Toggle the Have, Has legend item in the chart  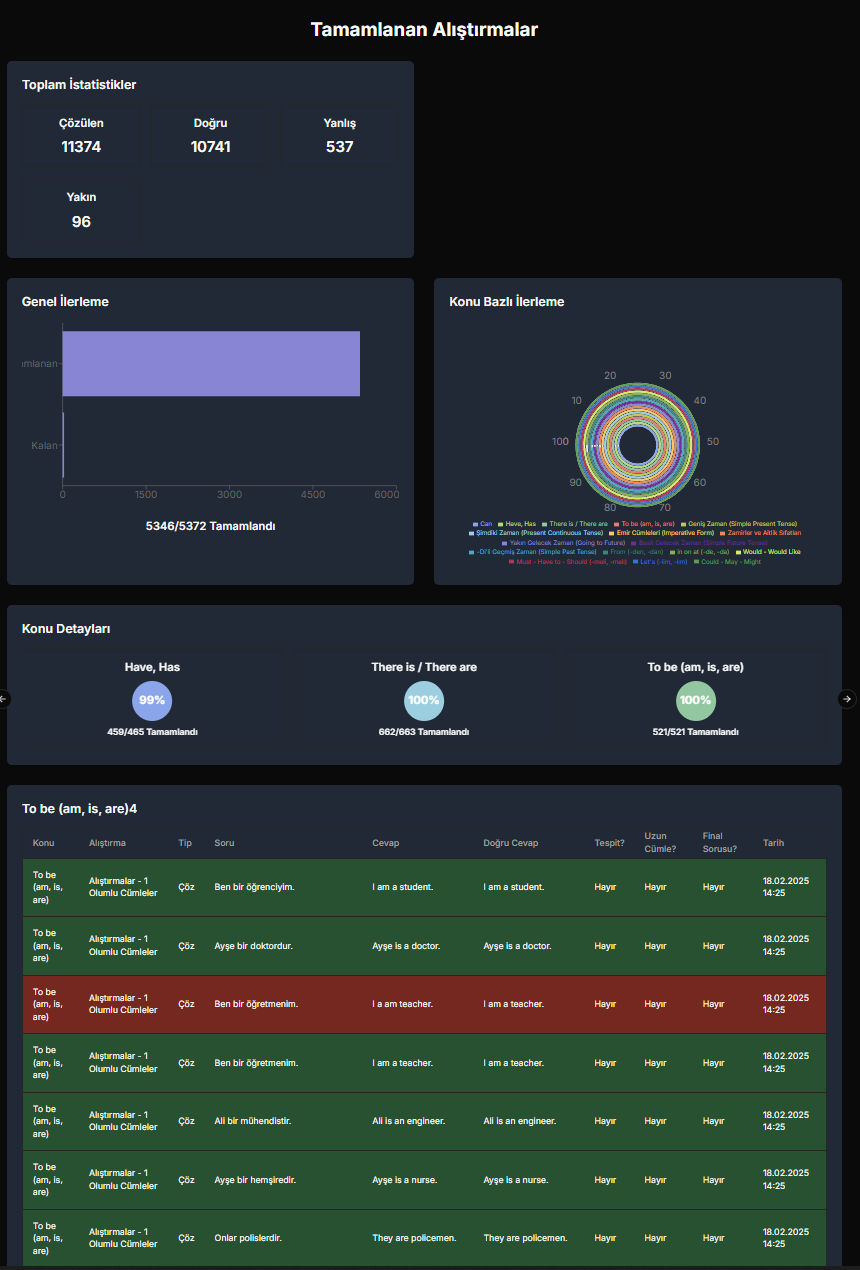tap(517, 524)
